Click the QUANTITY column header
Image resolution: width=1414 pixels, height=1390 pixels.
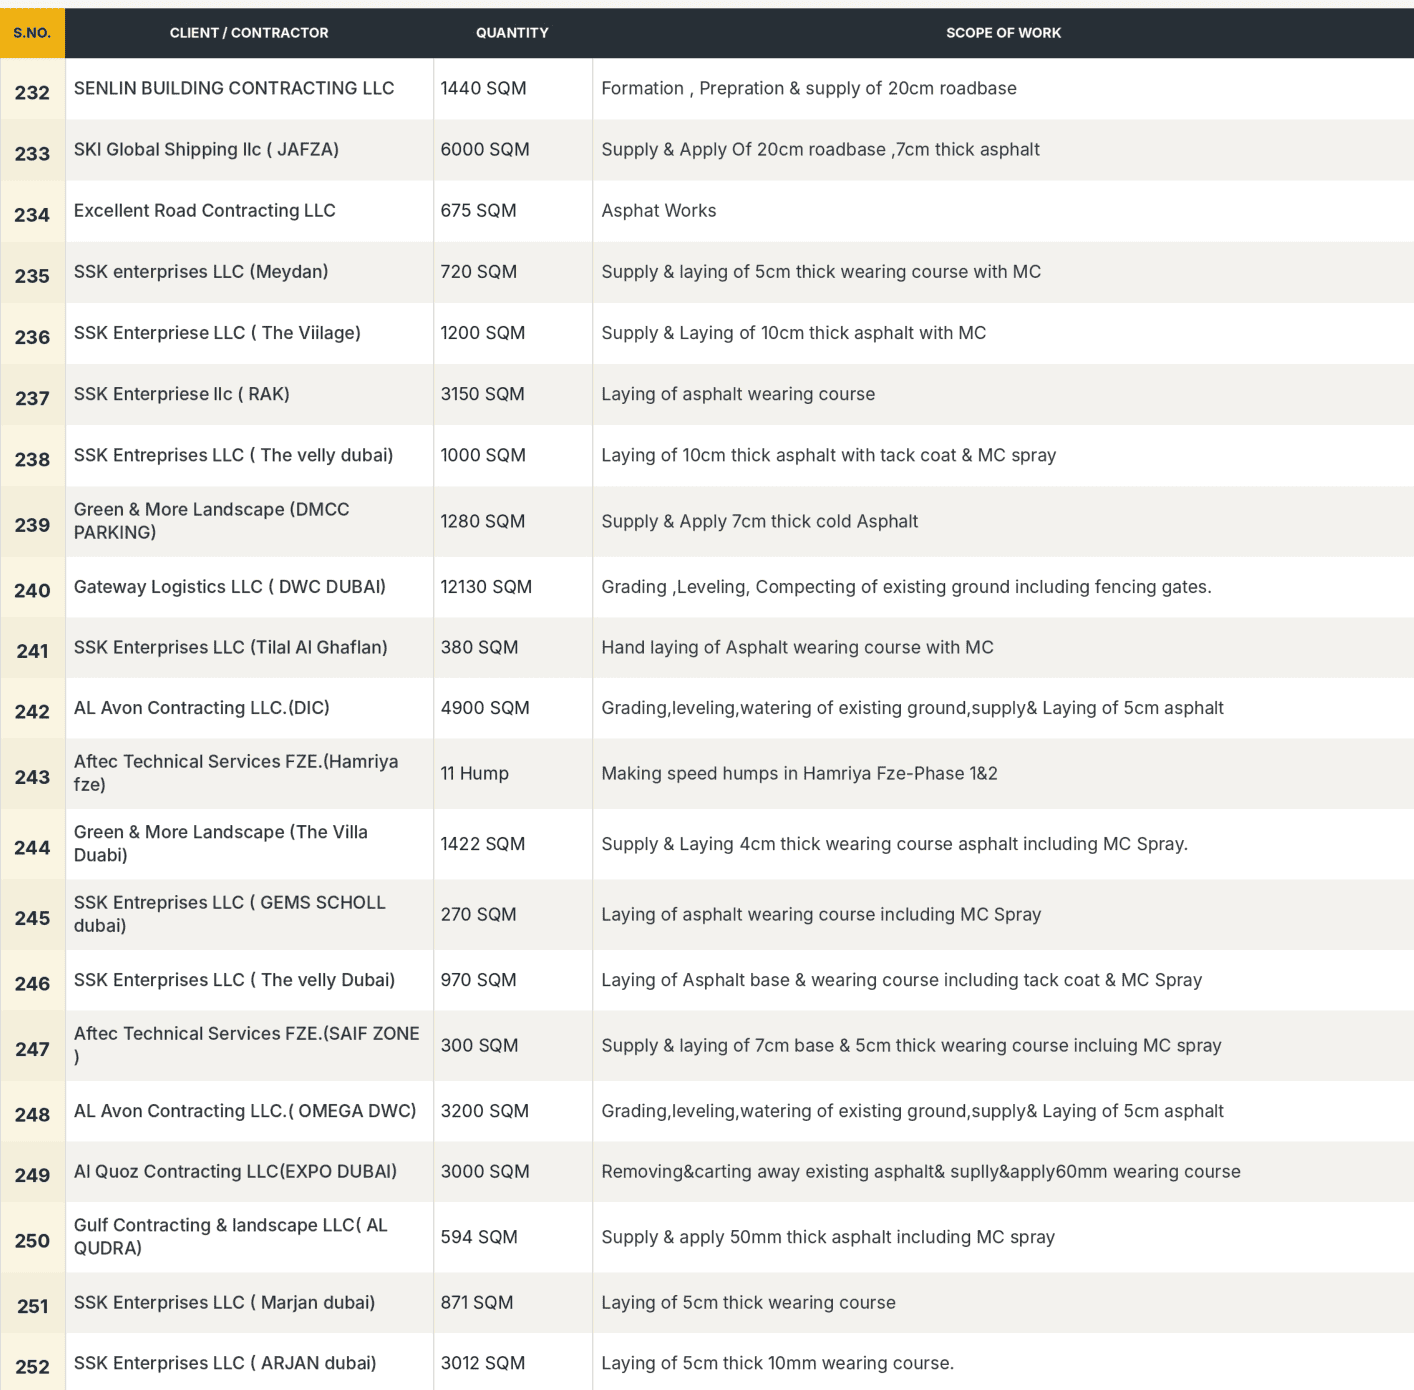point(512,33)
